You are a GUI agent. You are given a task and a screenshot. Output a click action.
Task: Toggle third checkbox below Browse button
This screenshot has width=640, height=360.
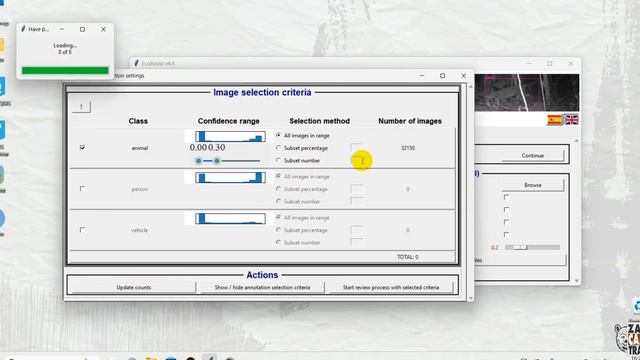click(x=506, y=222)
